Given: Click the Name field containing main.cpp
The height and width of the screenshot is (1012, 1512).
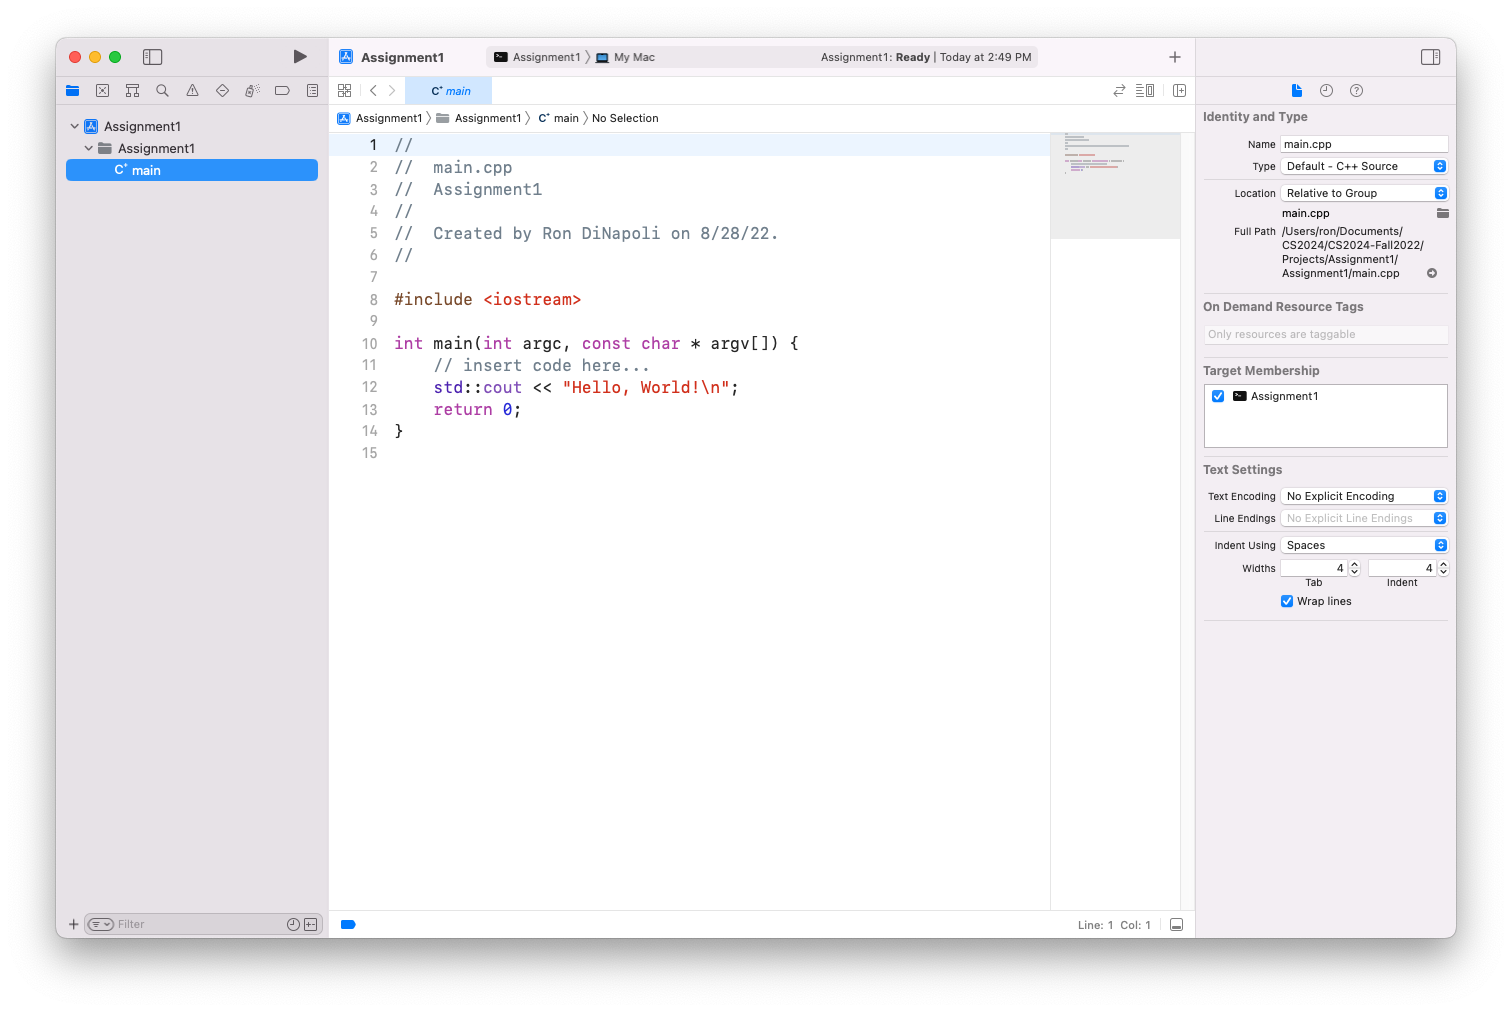Looking at the screenshot, I should coord(1363,144).
